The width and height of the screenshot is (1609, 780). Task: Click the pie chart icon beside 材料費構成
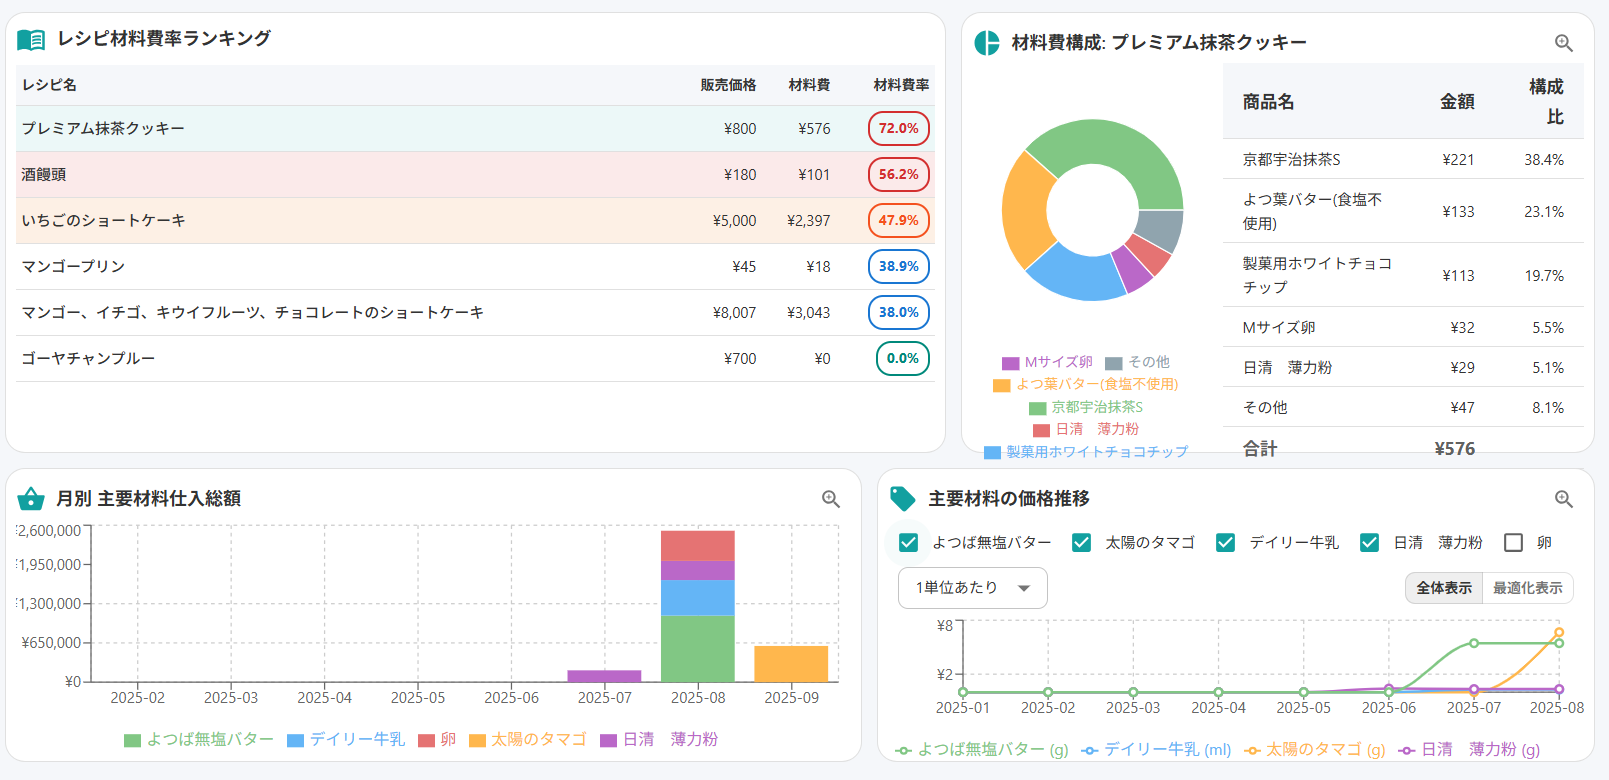point(987,42)
